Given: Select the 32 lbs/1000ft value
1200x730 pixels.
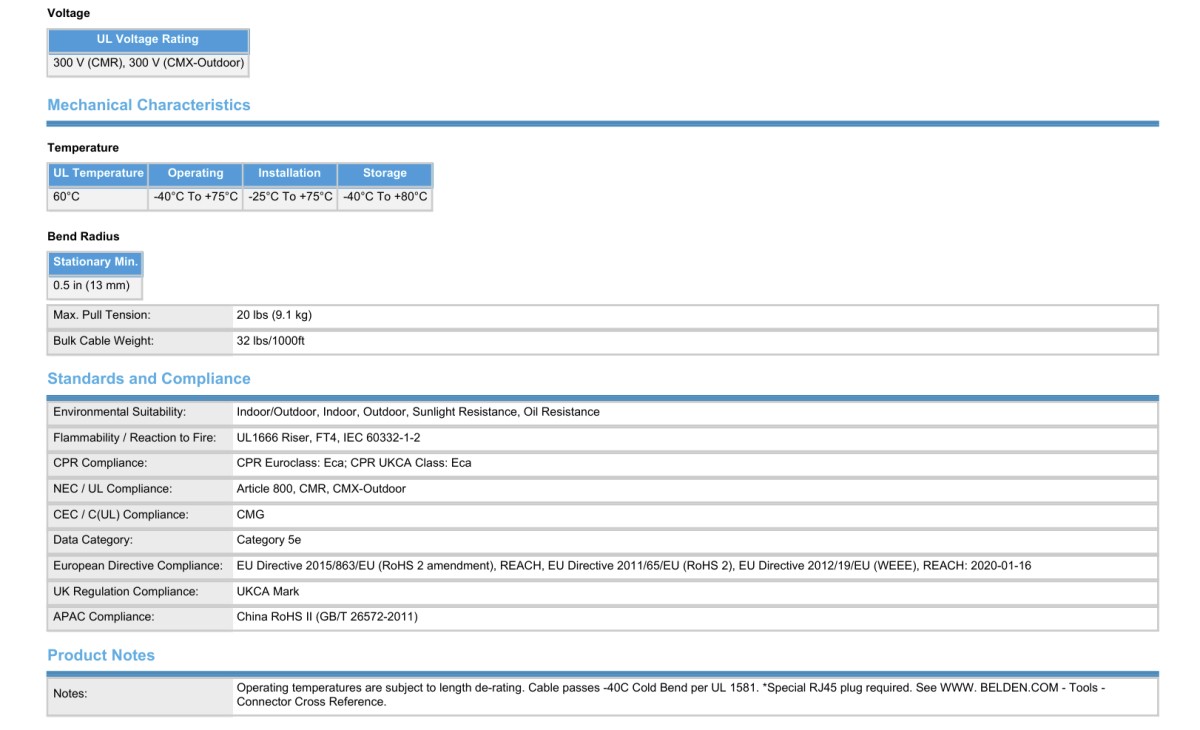Looking at the screenshot, I should click(x=270, y=341).
